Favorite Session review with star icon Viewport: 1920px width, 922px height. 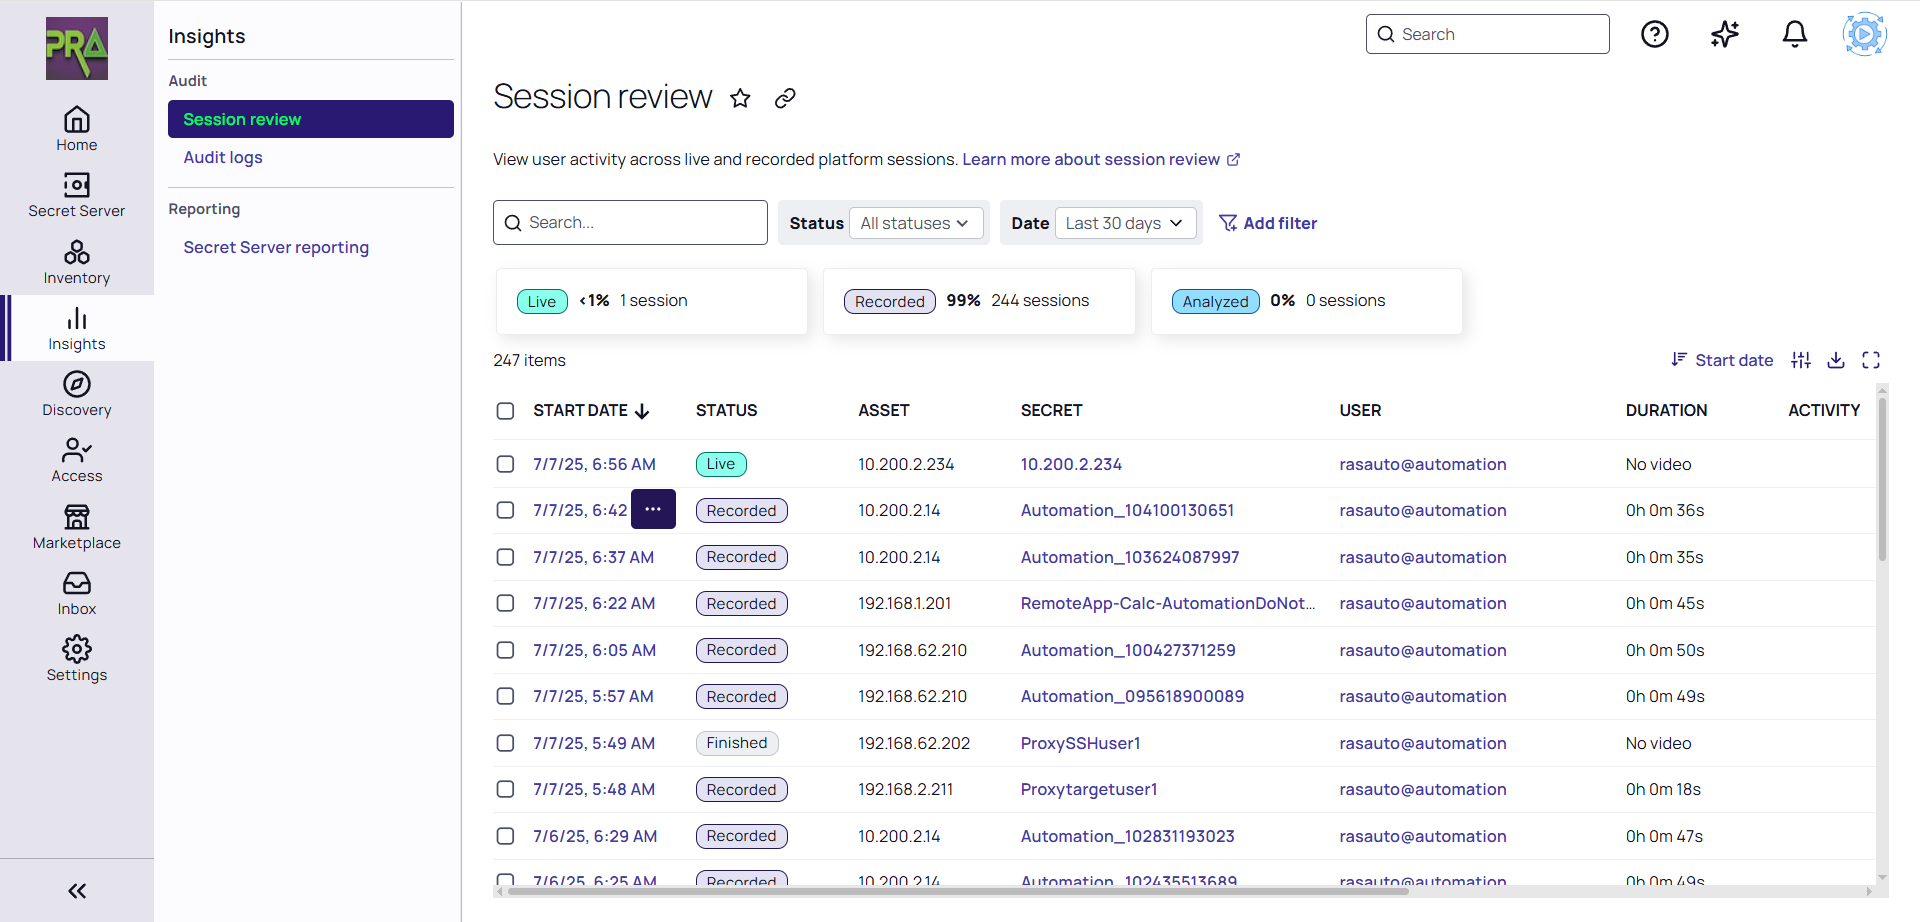point(740,98)
